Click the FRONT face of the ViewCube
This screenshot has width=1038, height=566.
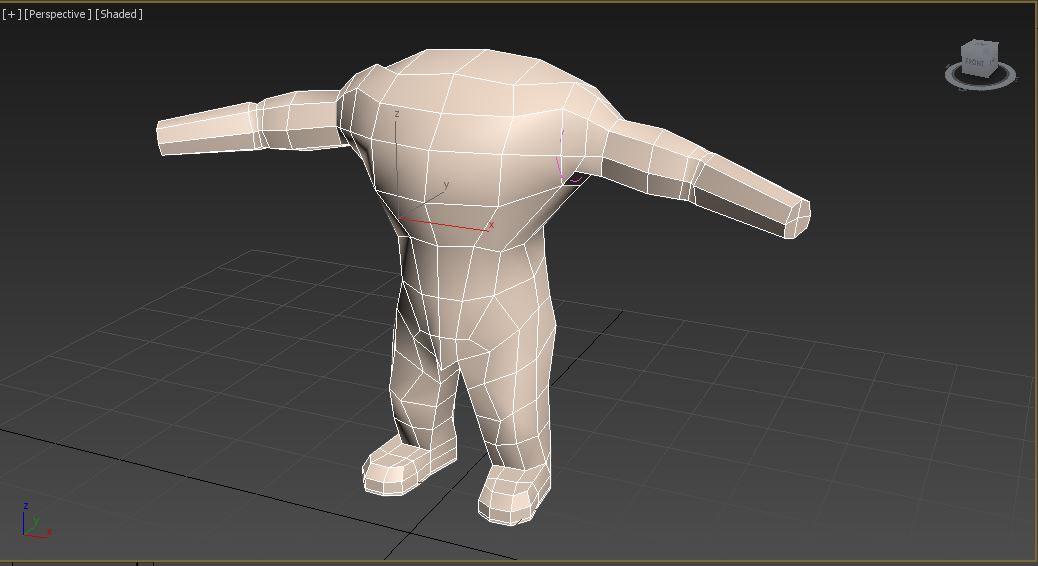(x=973, y=62)
